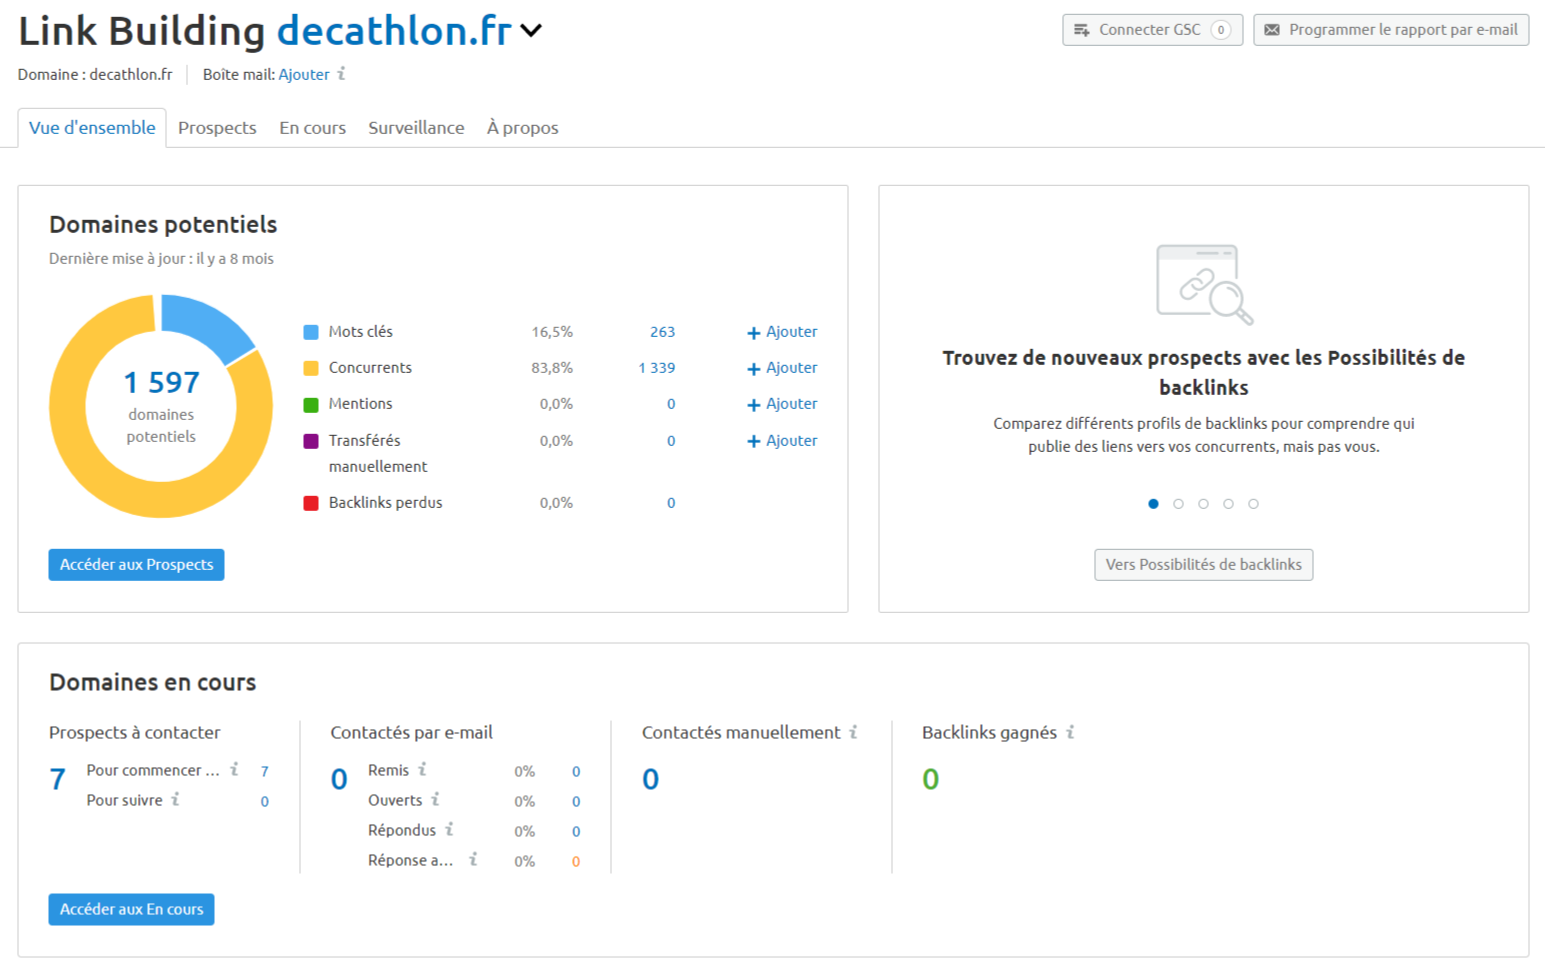The width and height of the screenshot is (1545, 964).
Task: Open the En cours tab
Action: coord(312,127)
